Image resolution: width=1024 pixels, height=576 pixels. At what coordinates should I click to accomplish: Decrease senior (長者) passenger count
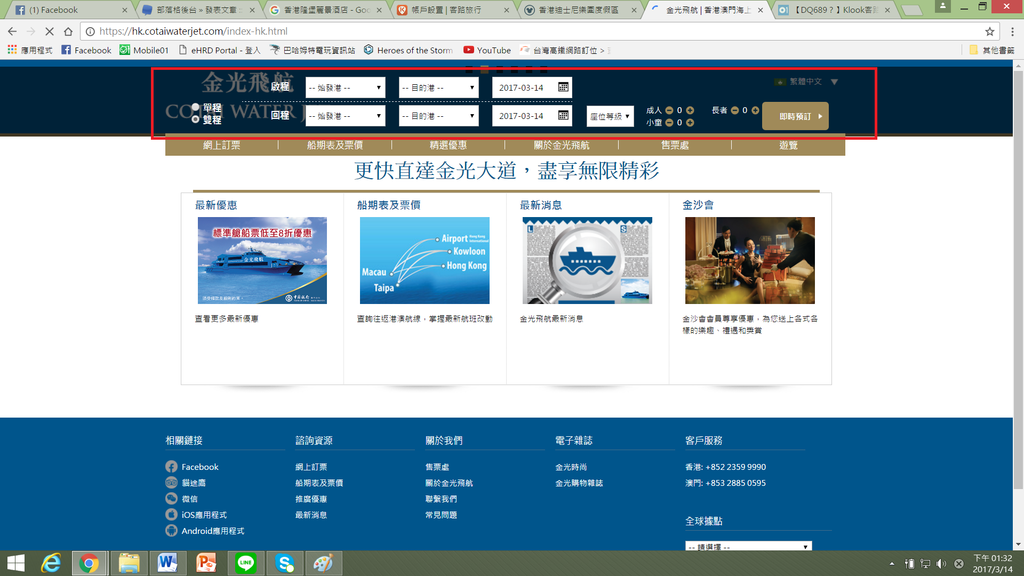[x=735, y=110]
